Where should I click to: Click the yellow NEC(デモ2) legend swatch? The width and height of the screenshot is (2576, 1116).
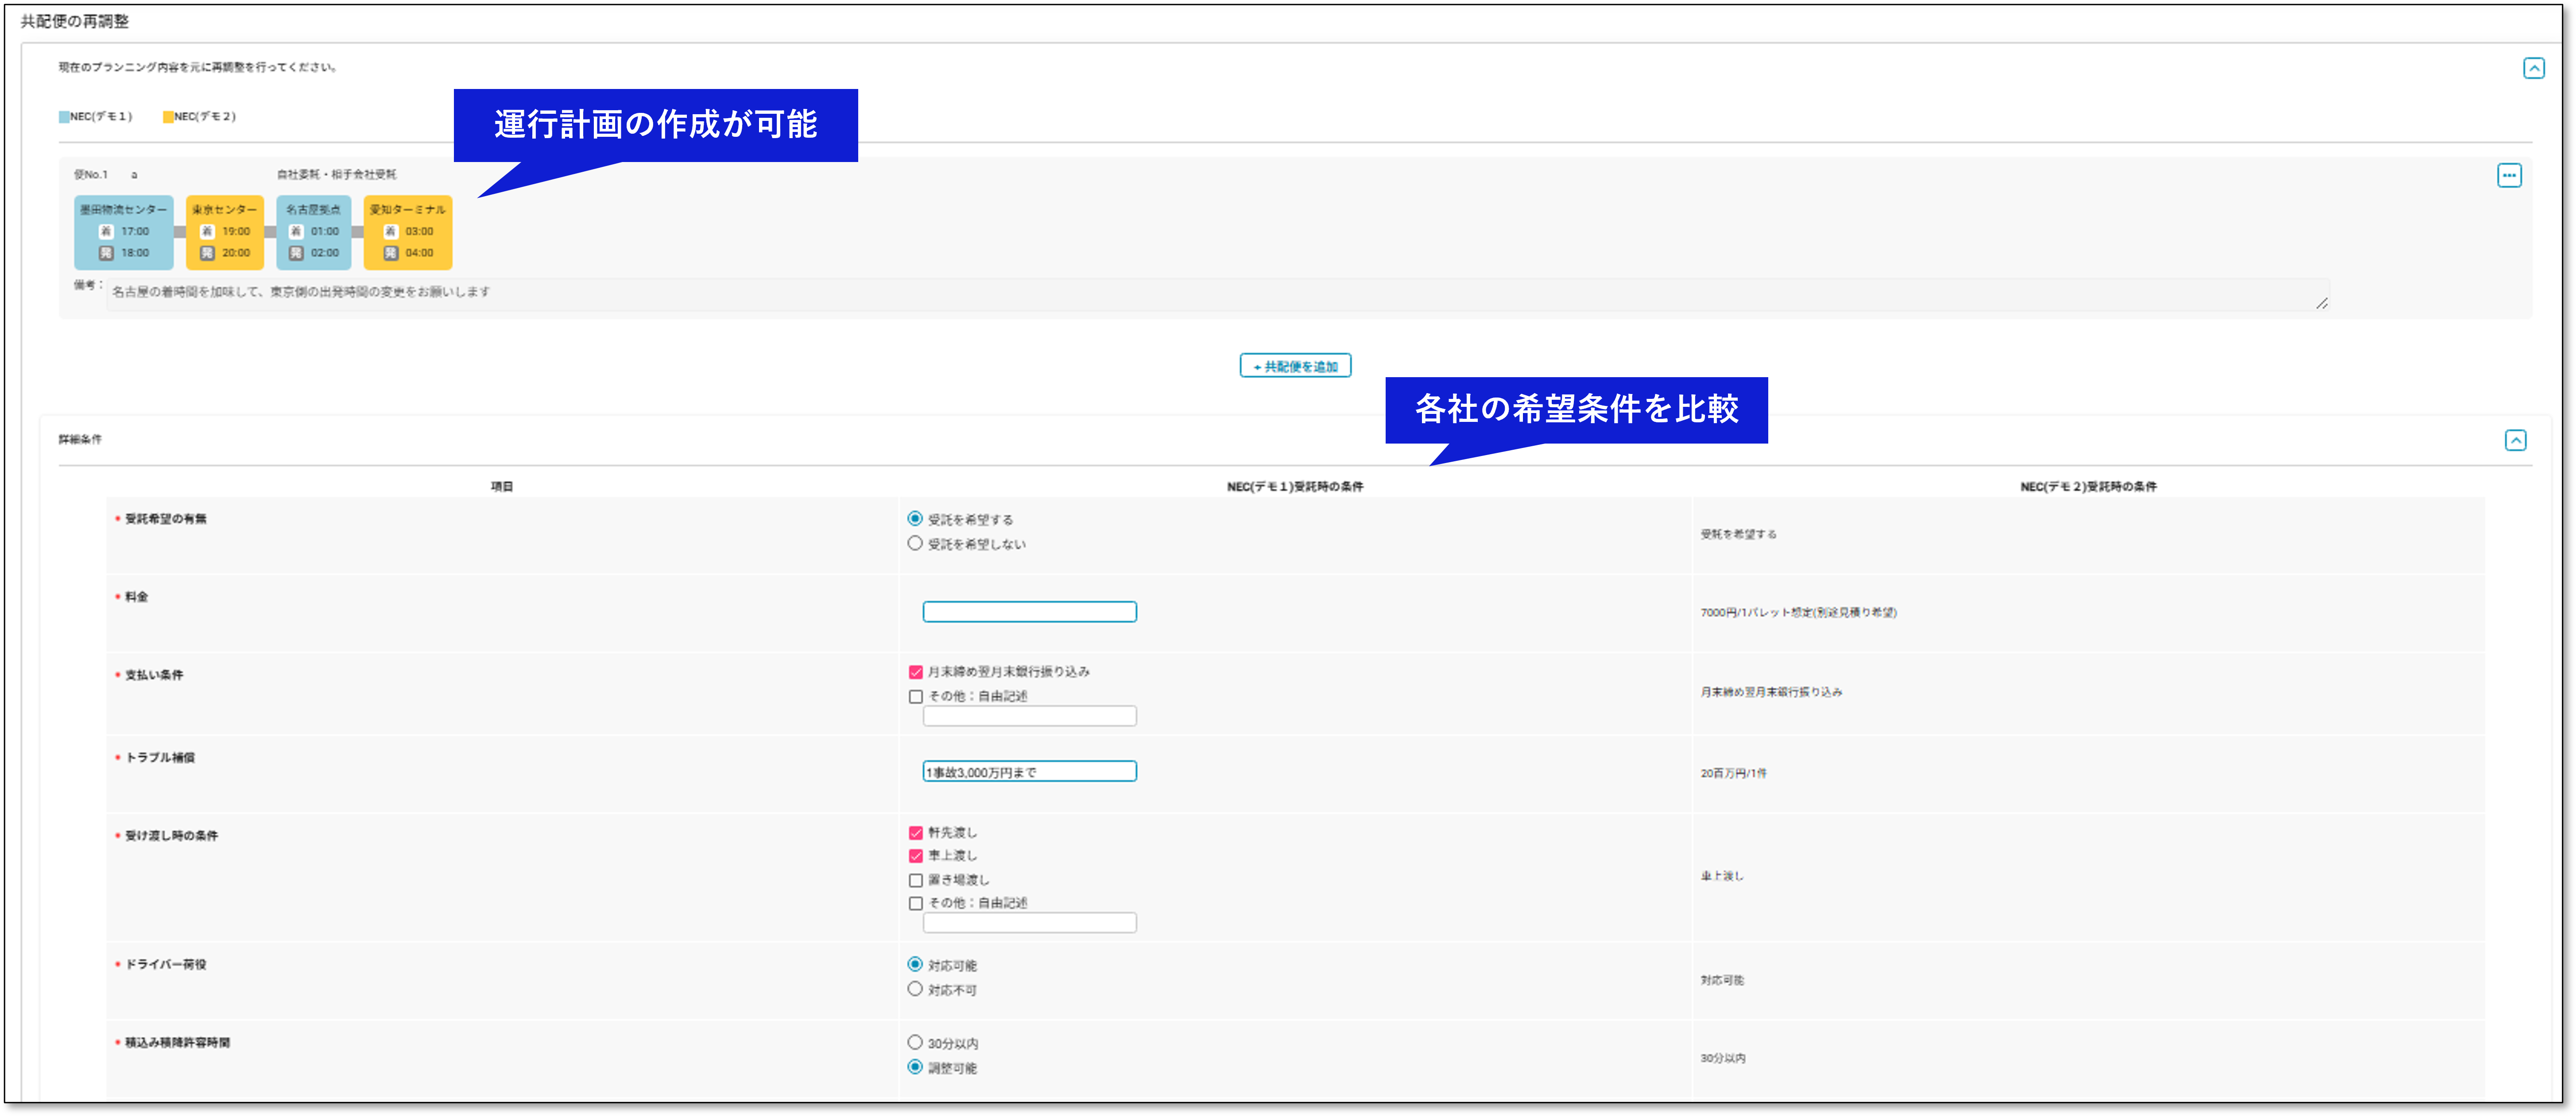[168, 117]
